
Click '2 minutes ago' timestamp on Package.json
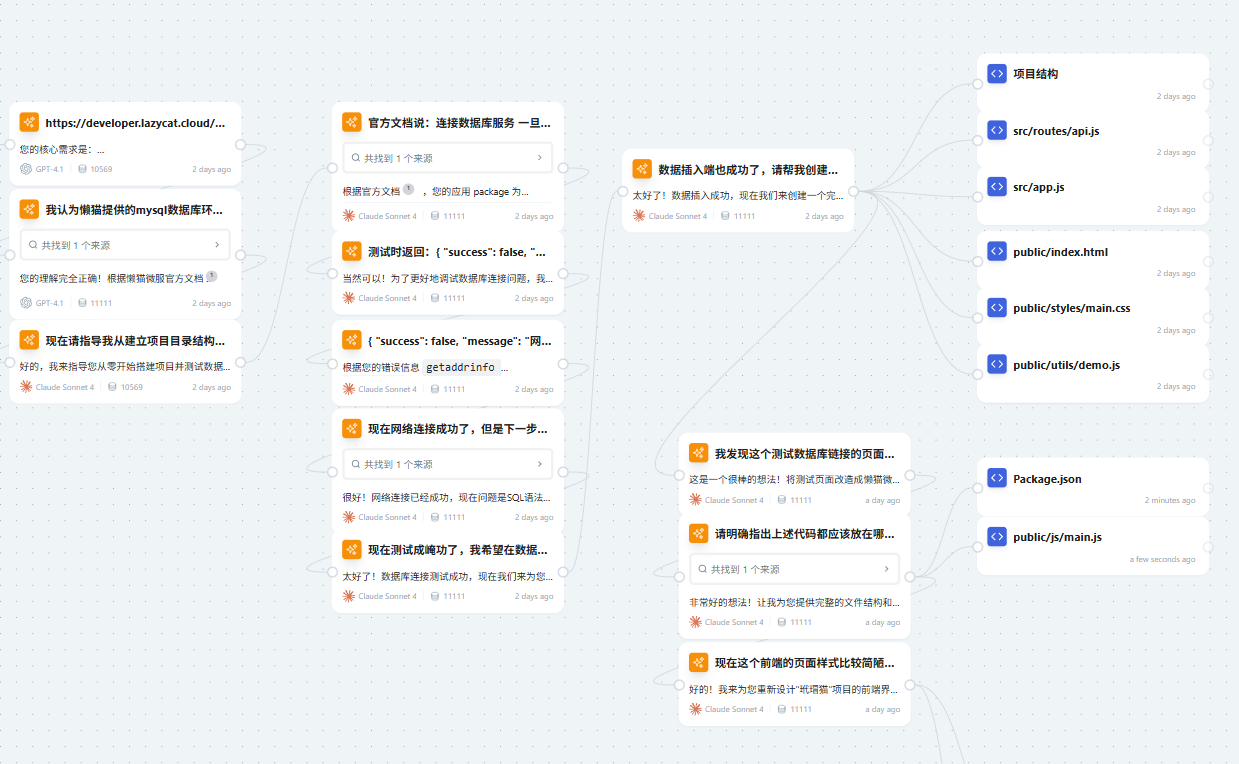(x=1170, y=500)
